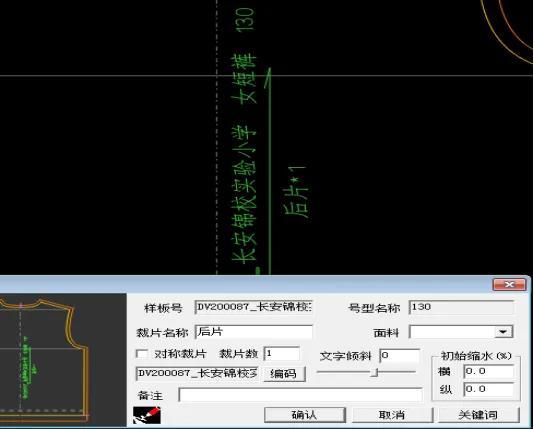Viewport: 534px width, 429px height.
Task: Click the 确认 button
Action: [305, 415]
